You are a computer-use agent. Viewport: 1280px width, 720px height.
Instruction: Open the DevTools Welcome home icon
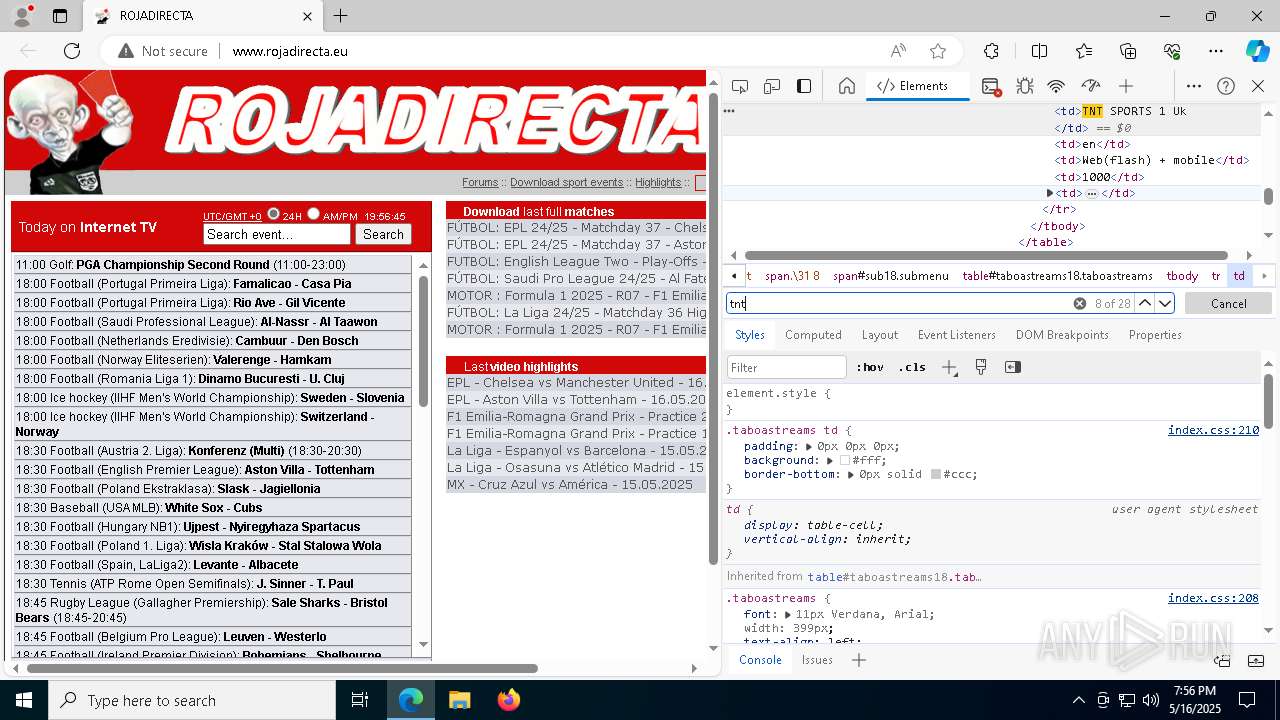pos(847,86)
